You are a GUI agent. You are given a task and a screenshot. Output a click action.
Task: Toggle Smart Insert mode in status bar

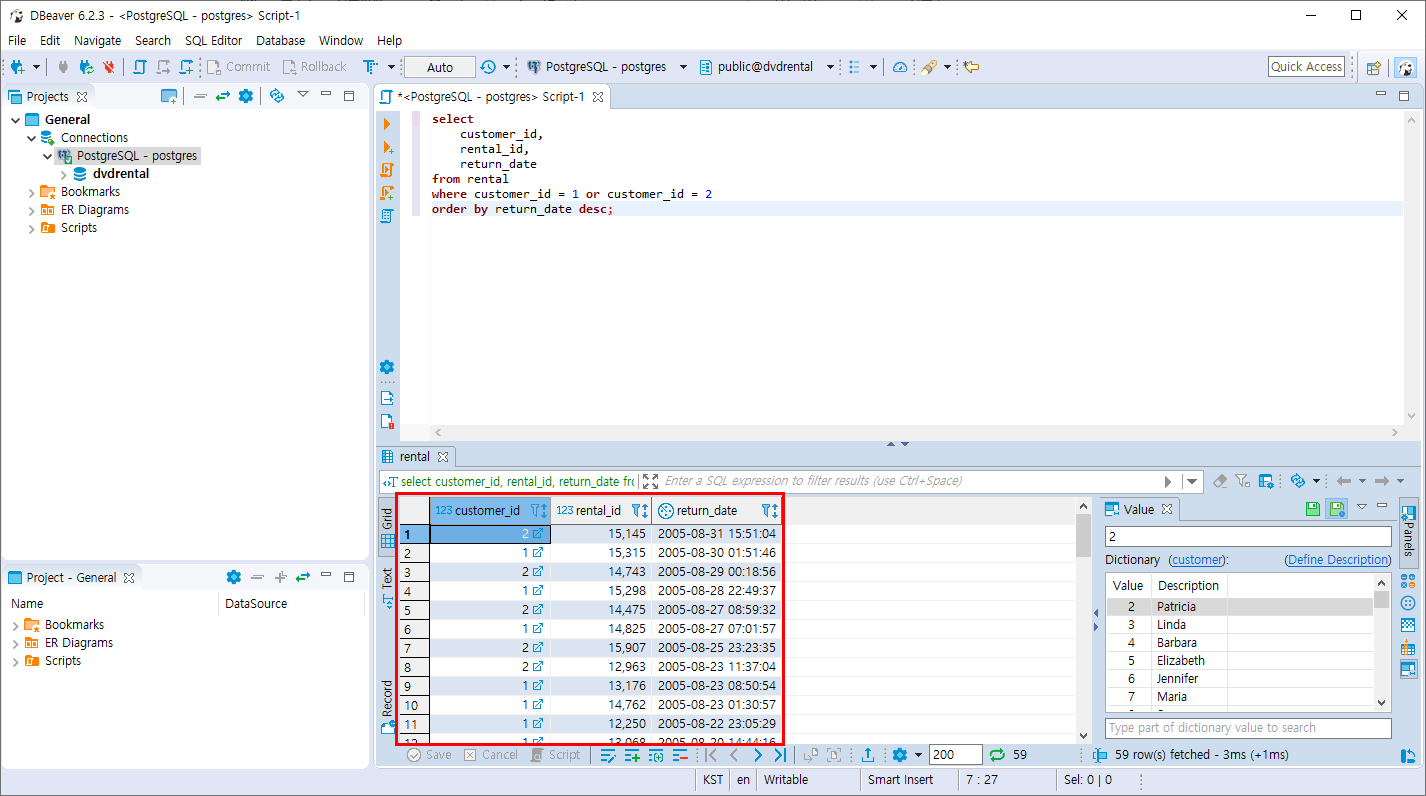click(900, 780)
